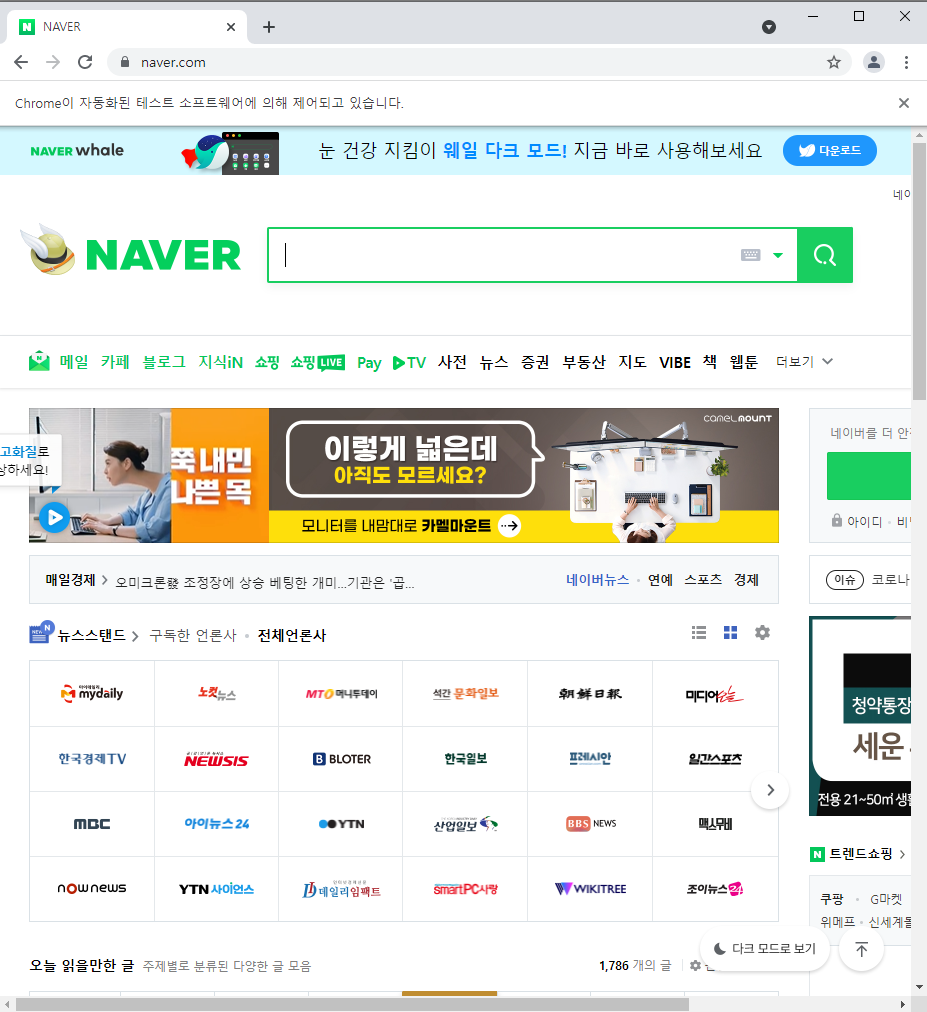This screenshot has height=1012, width=927.
Task: Go to 카페 service
Action: 115,362
